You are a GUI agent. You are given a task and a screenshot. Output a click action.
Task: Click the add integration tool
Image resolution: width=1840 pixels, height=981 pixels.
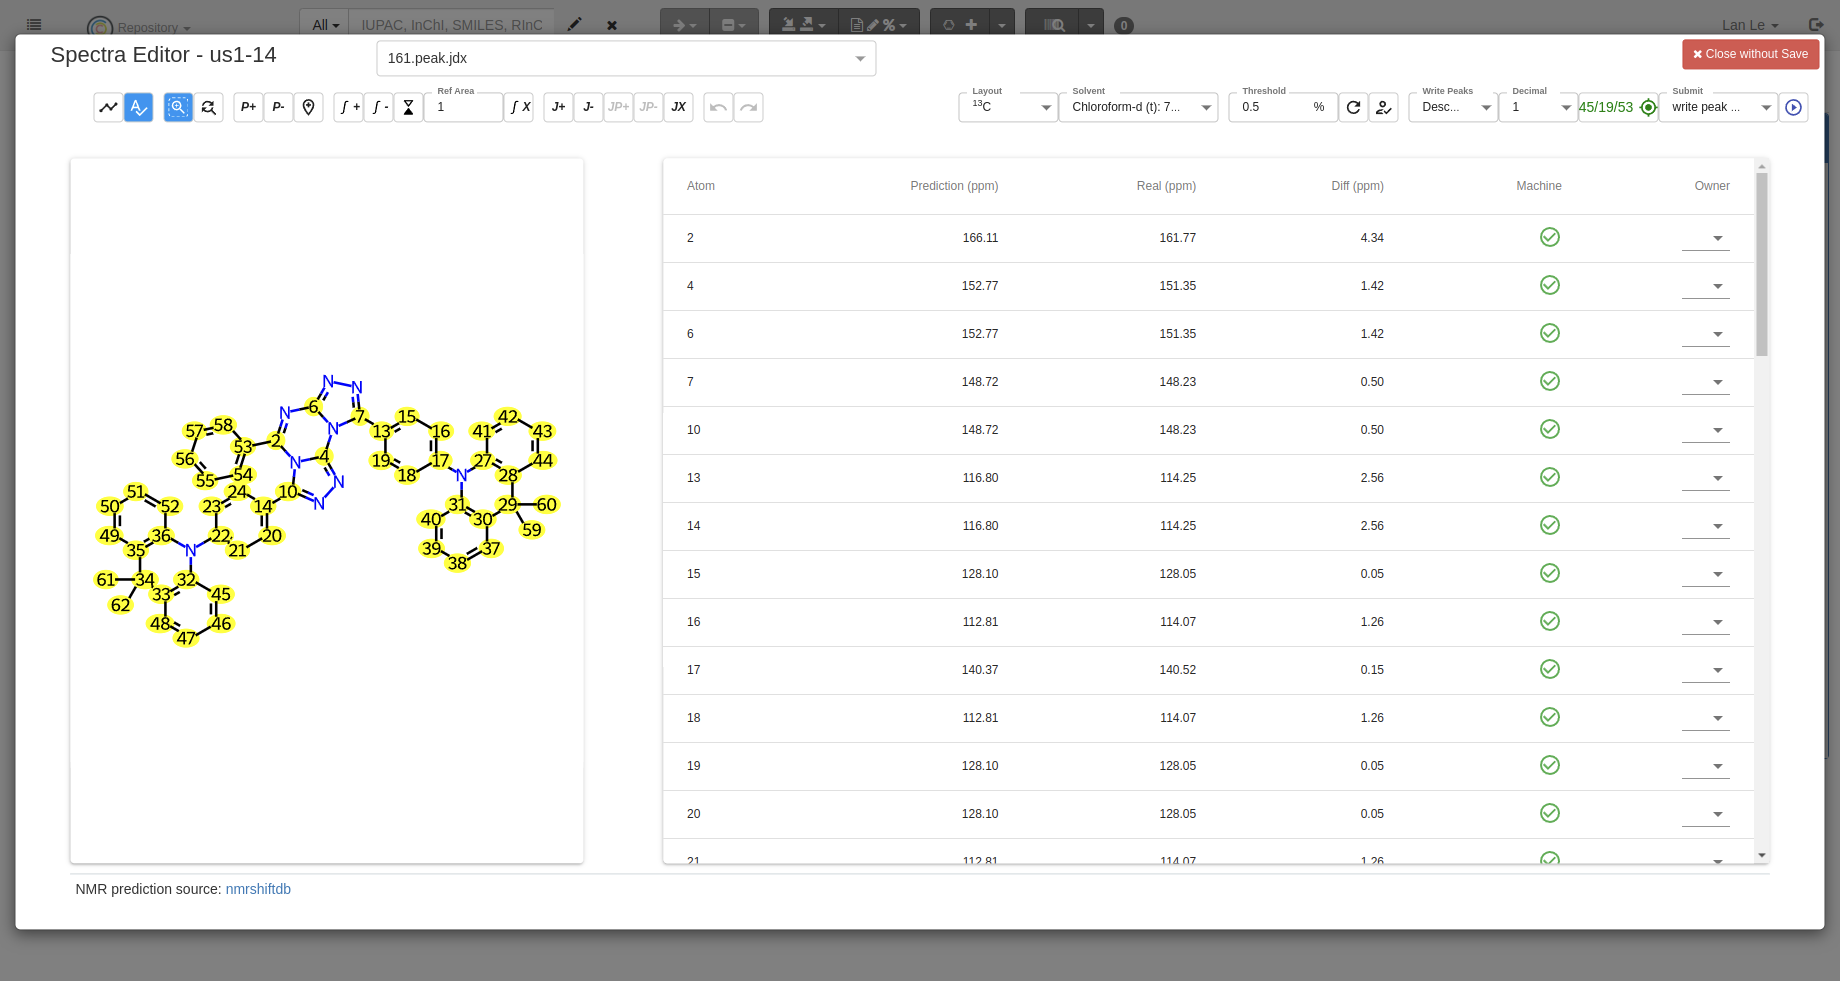tap(348, 107)
